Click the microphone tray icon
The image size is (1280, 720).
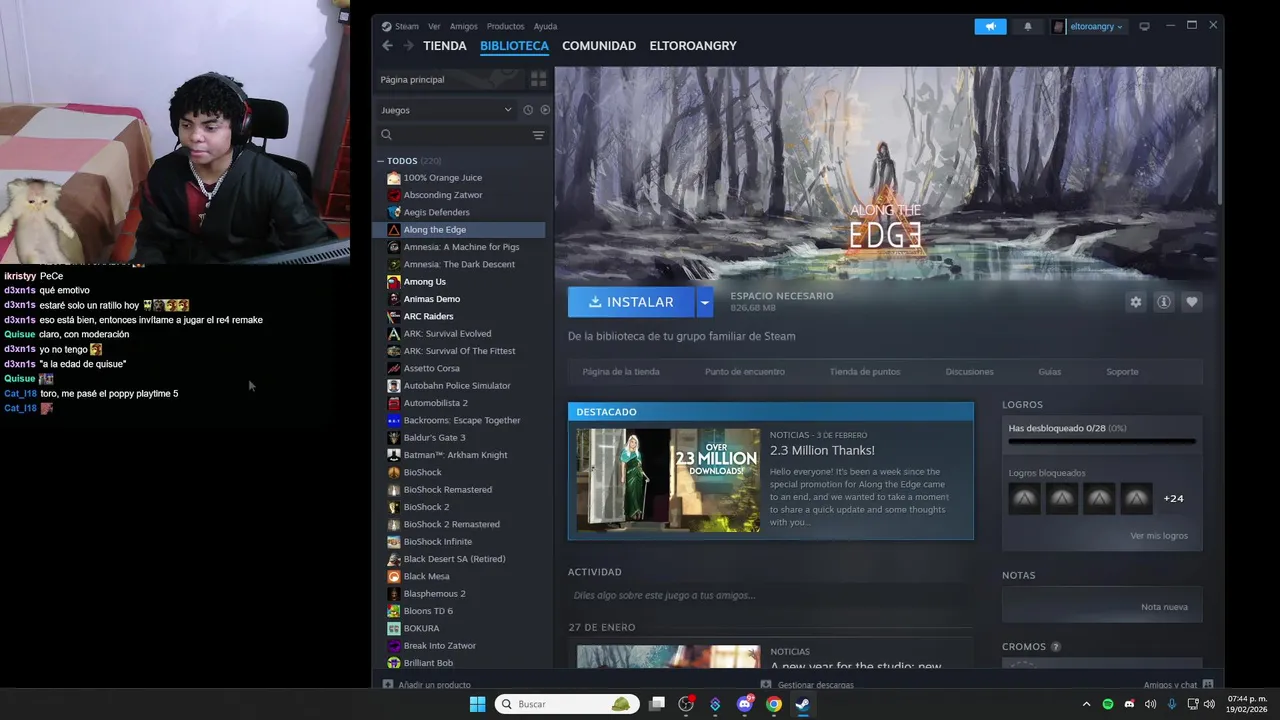(x=1171, y=704)
